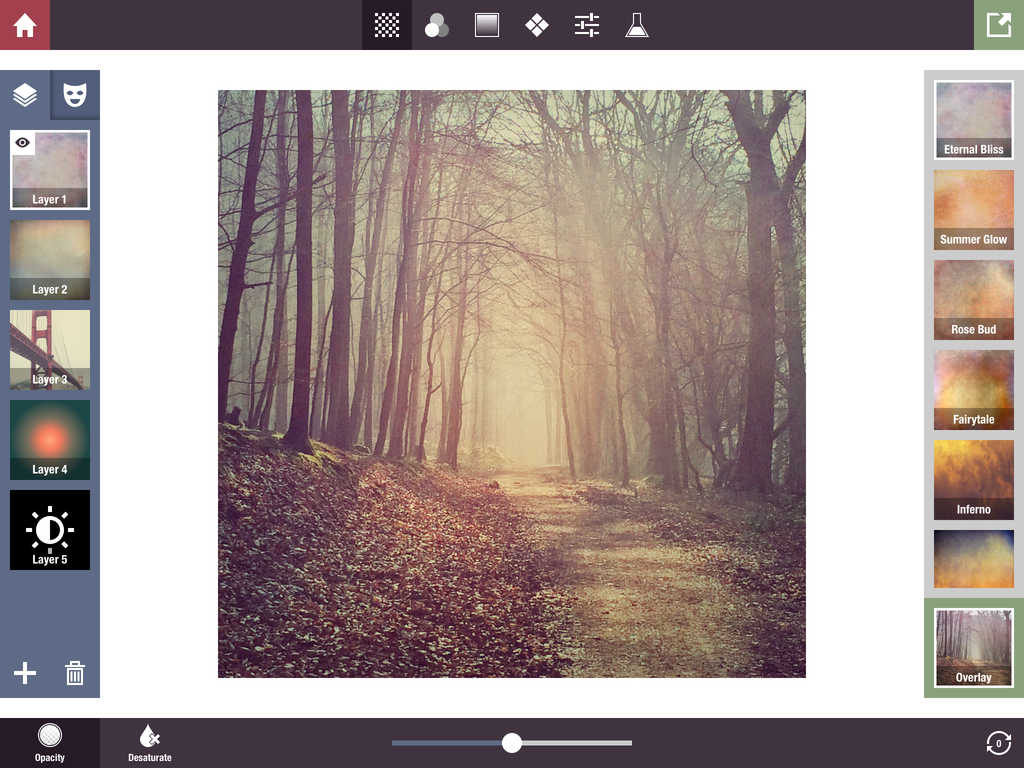Toggle Layer 1 visibility eye
Viewport: 1024px width, 768px height.
(22, 142)
